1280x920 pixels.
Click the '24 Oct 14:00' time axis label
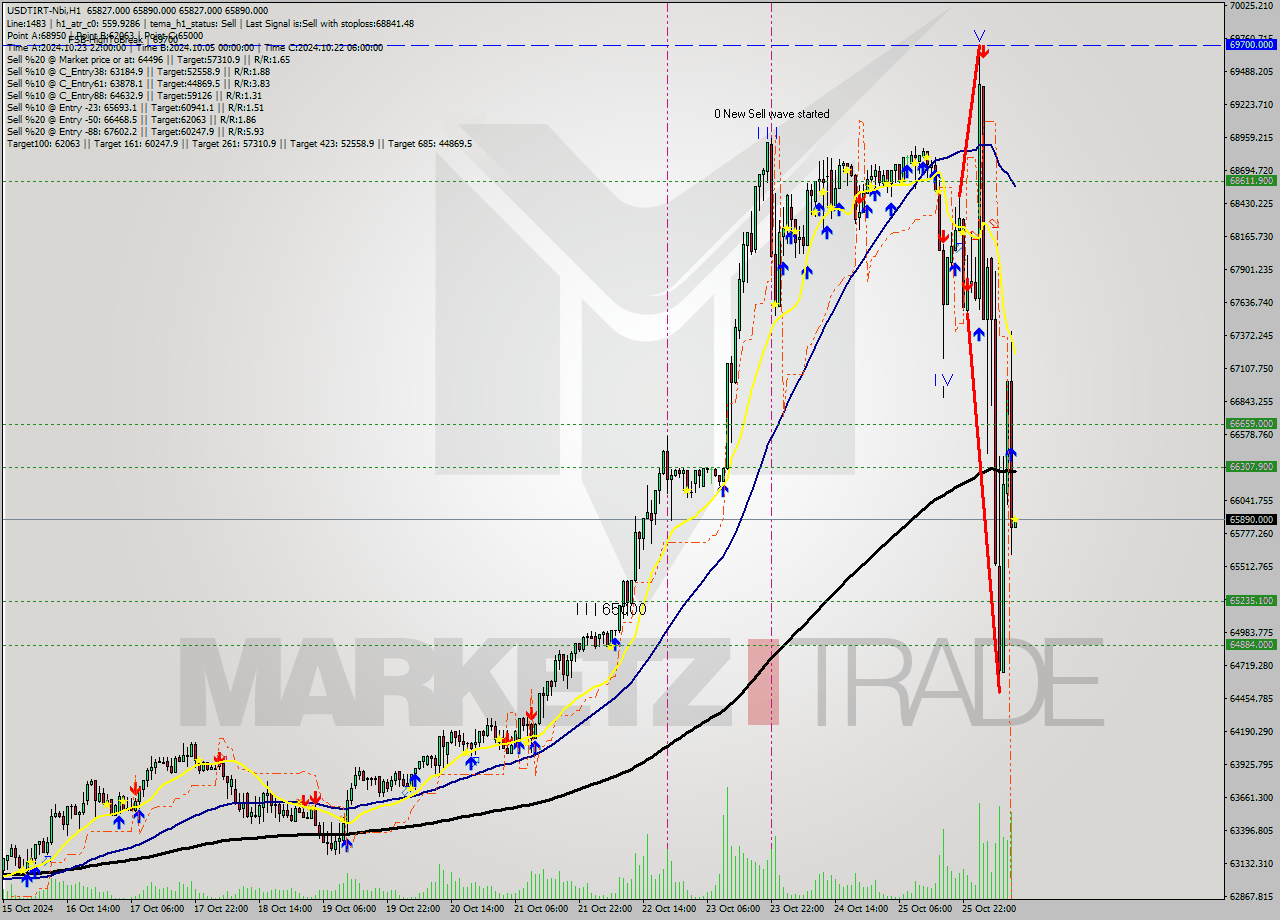point(861,909)
